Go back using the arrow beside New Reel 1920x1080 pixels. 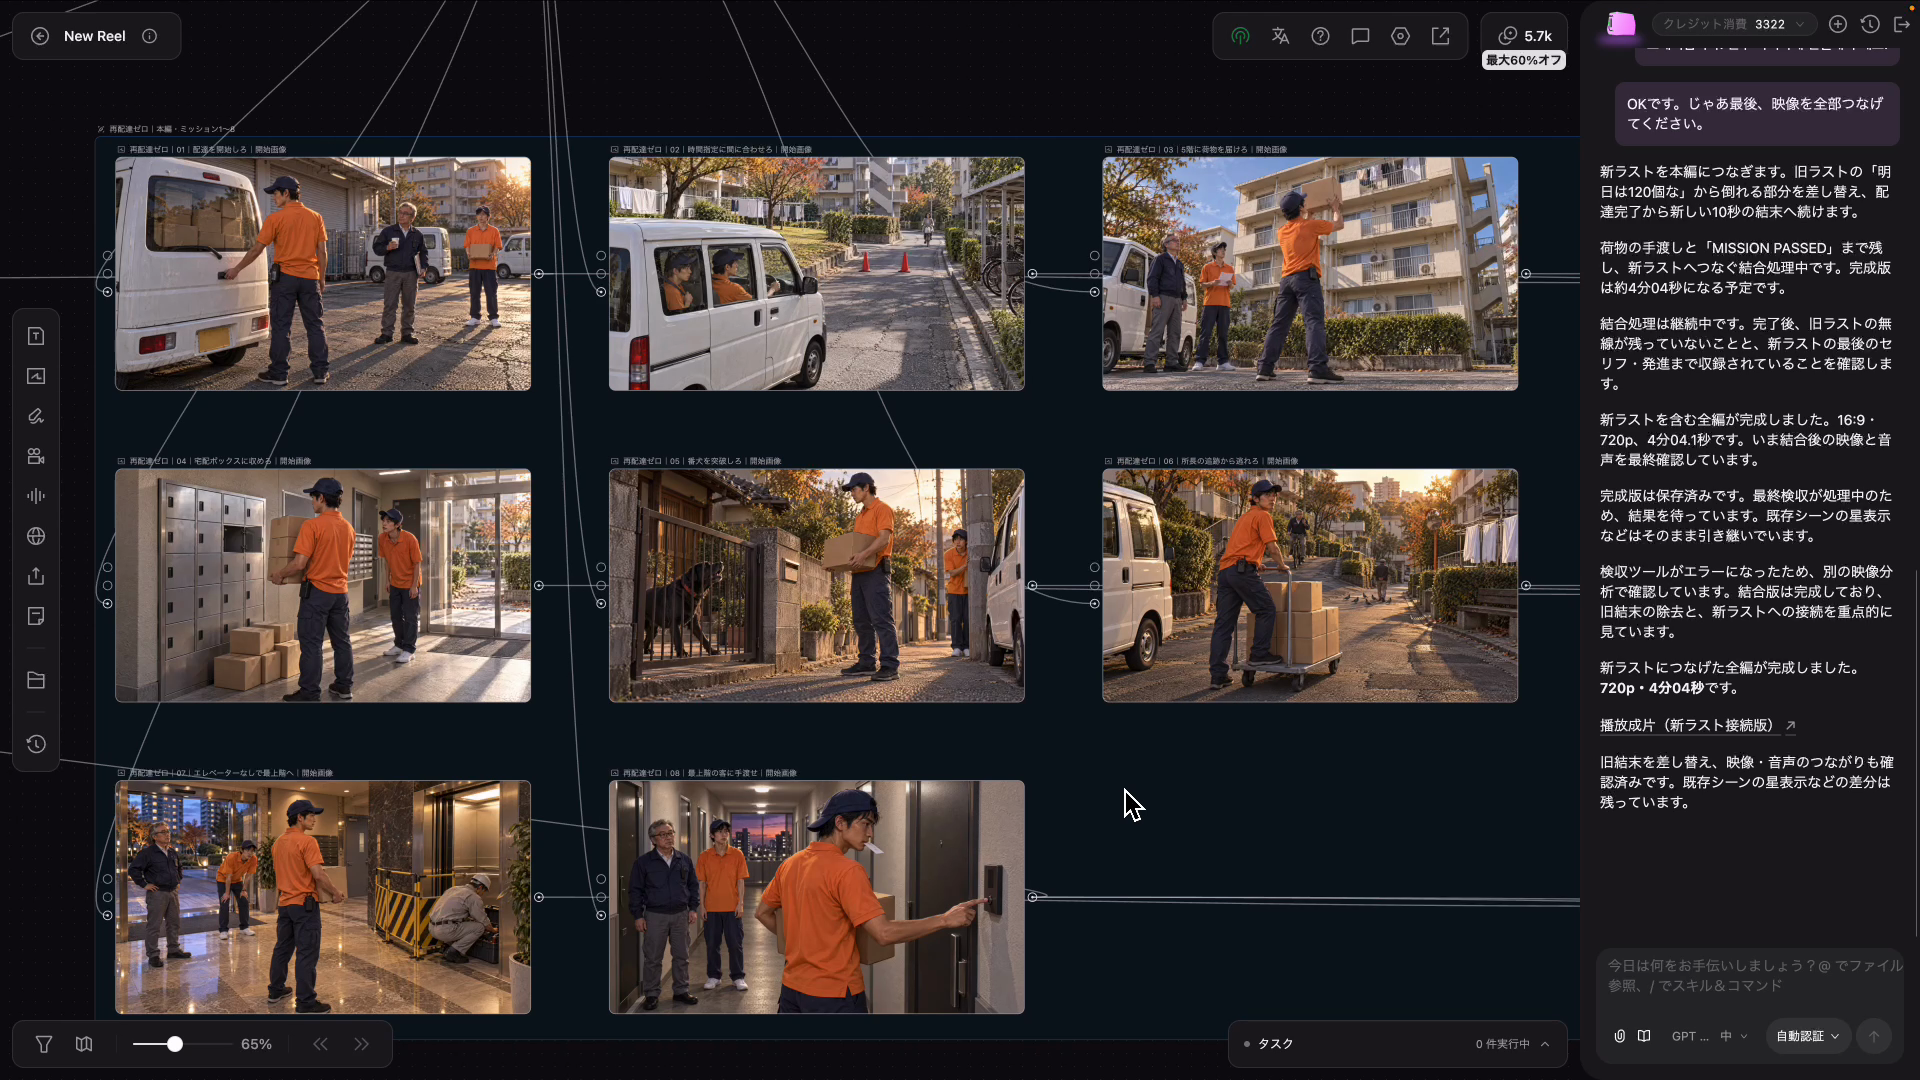coord(40,36)
